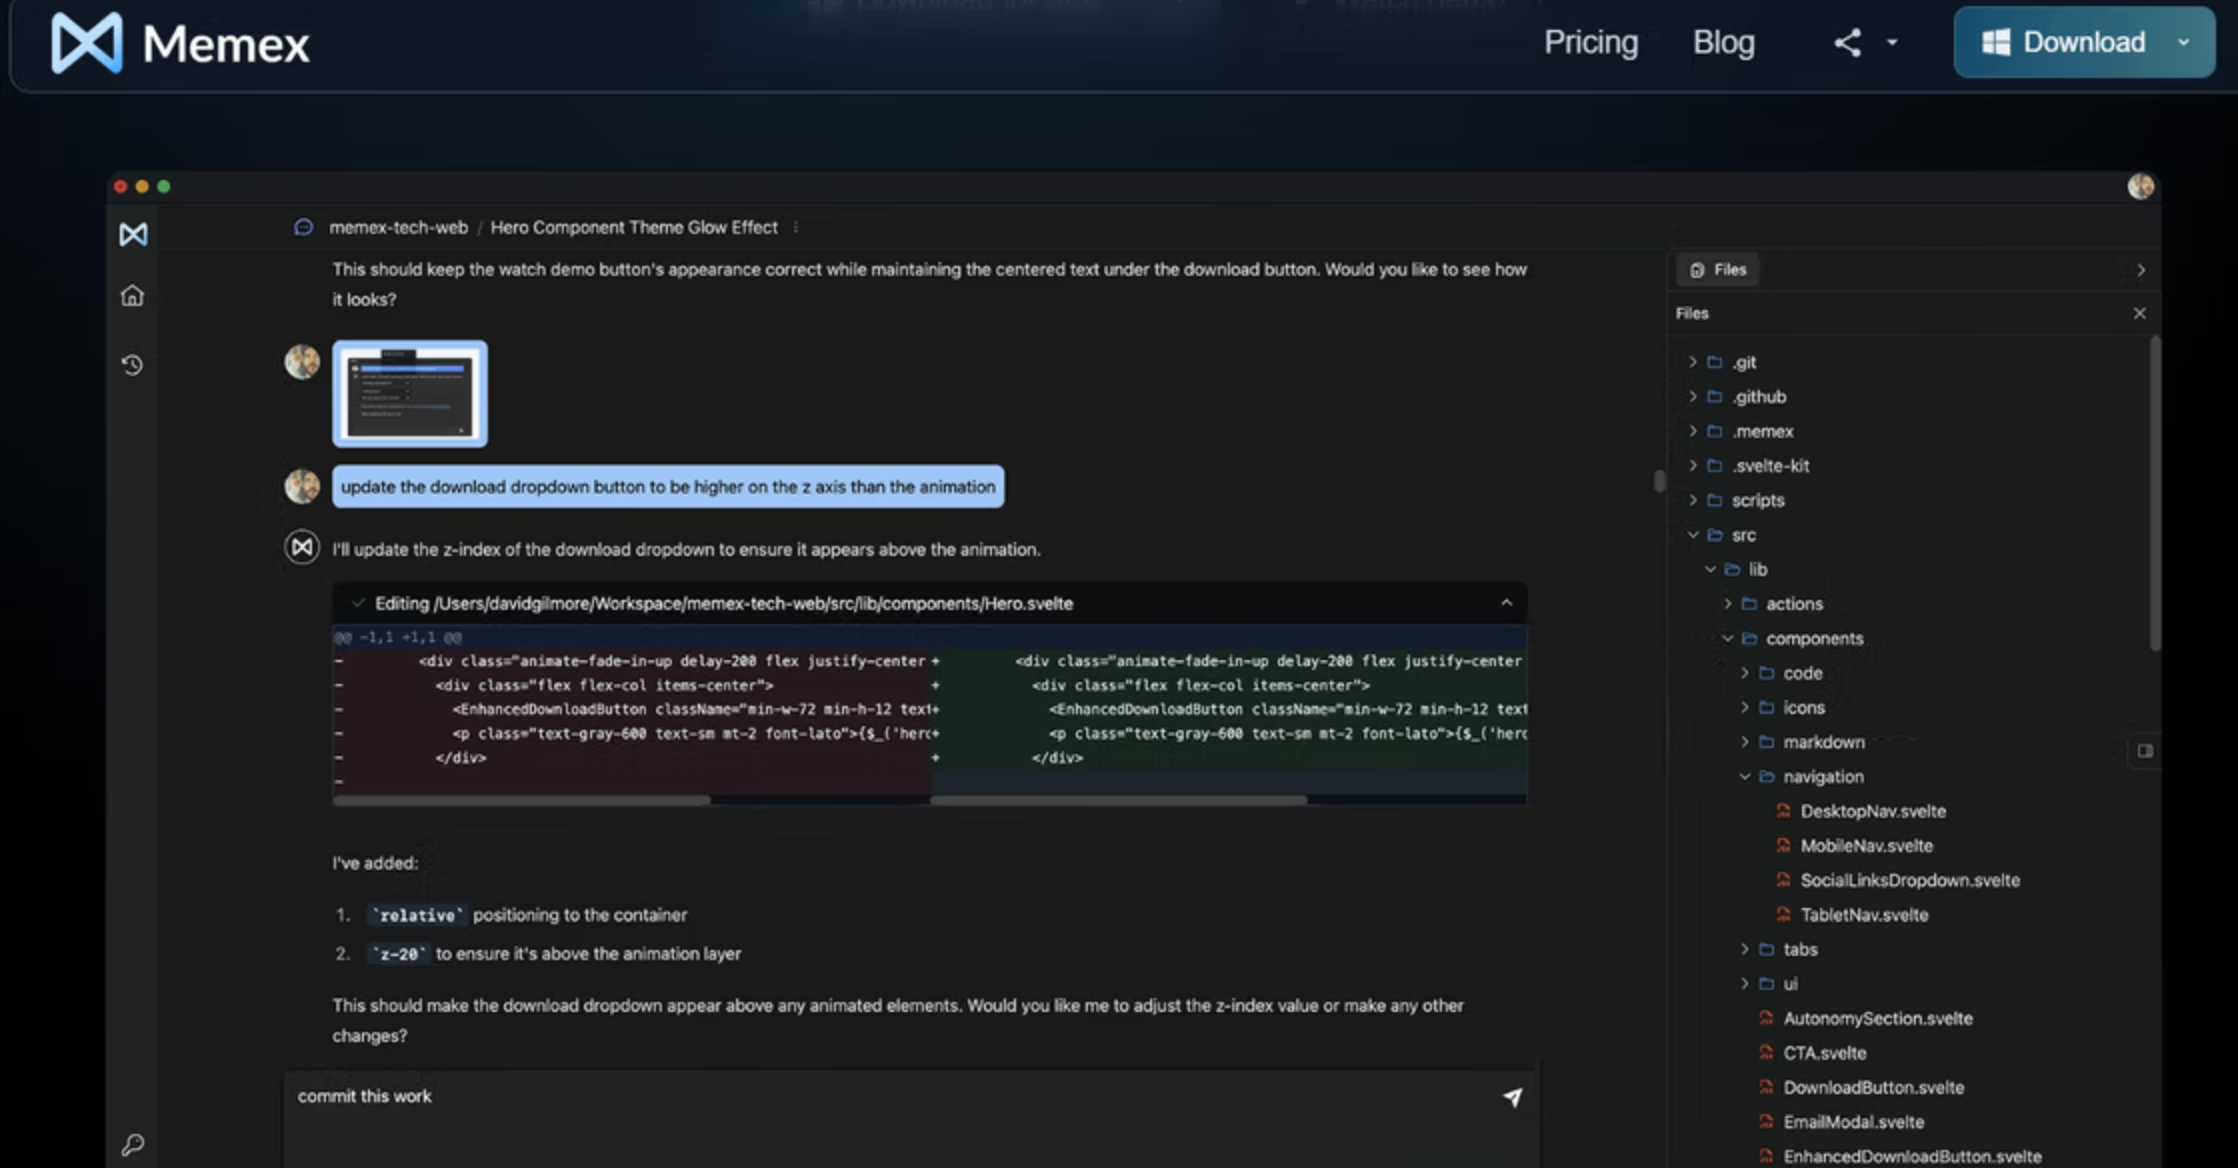Collapse the Hero.svelte editing diff block
This screenshot has width=2238, height=1168.
1507,603
